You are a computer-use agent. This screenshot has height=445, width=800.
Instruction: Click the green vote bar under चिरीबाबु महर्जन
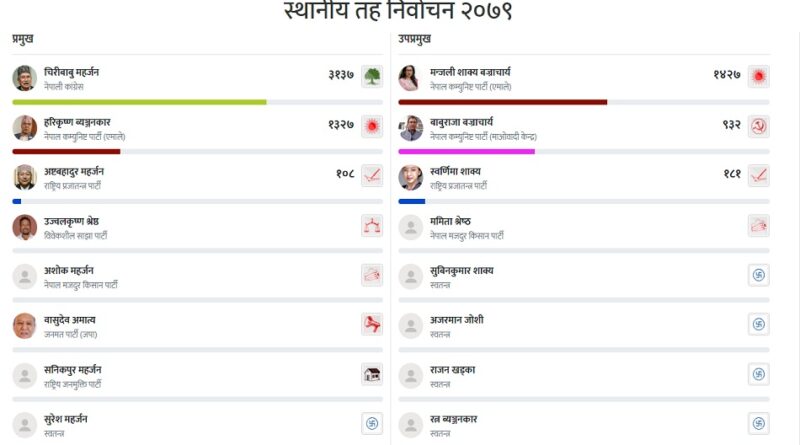[139, 102]
